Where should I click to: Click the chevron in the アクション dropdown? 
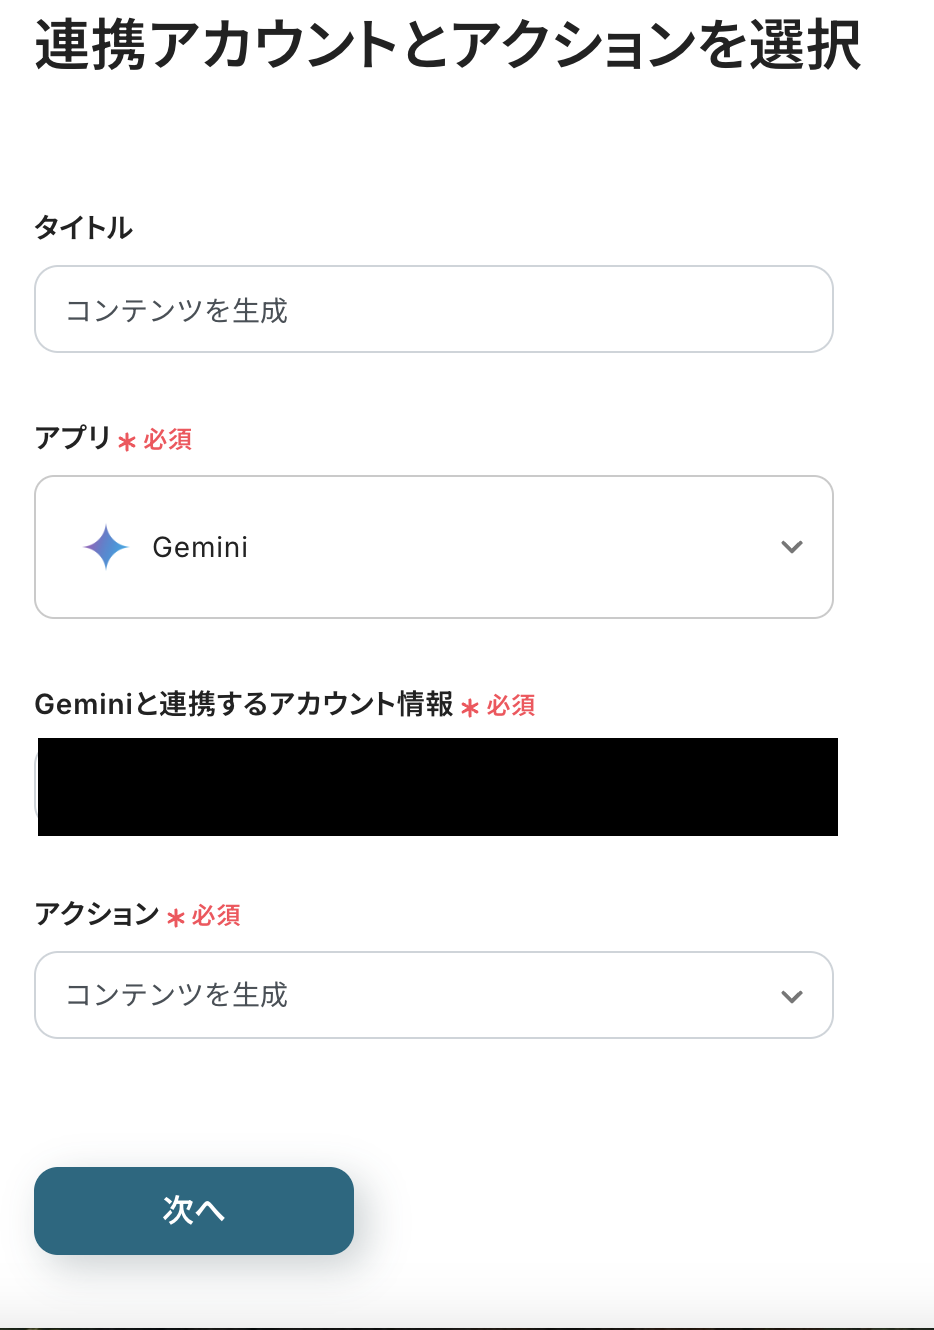[792, 996]
